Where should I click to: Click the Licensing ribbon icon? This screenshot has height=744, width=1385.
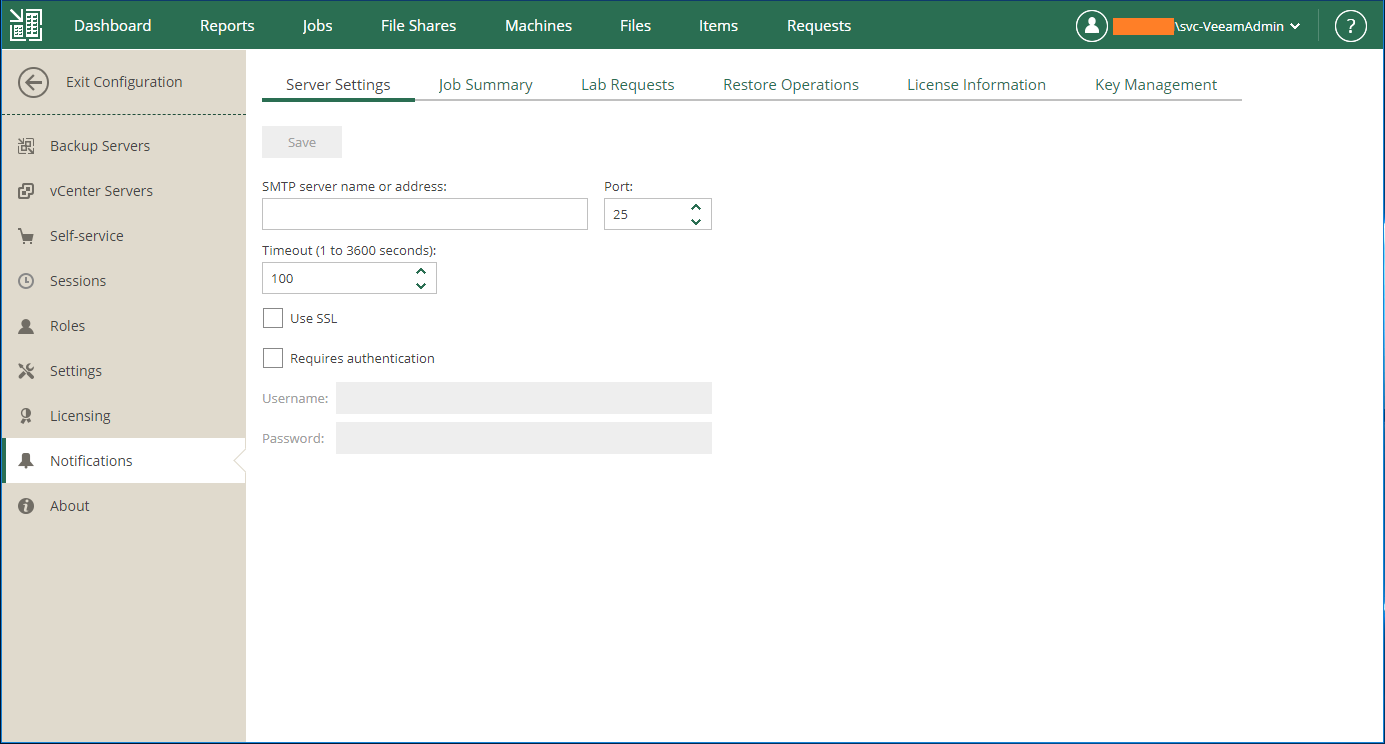point(27,416)
